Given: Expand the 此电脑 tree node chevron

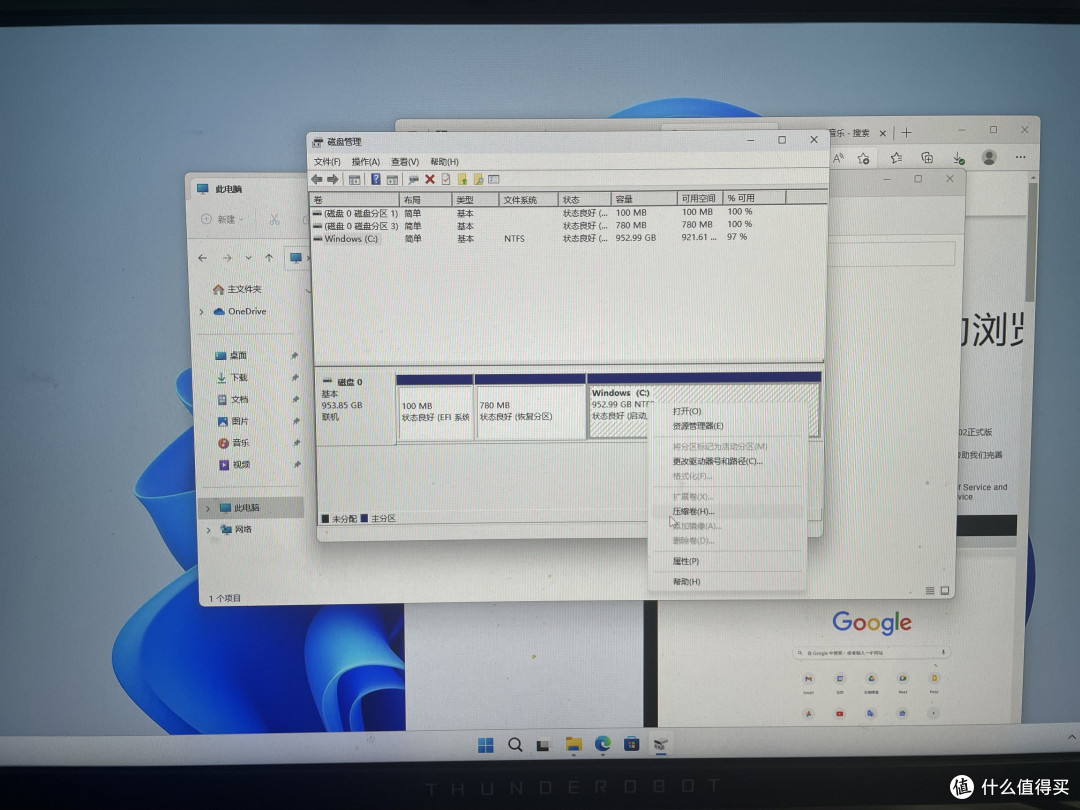Looking at the screenshot, I should (208, 508).
